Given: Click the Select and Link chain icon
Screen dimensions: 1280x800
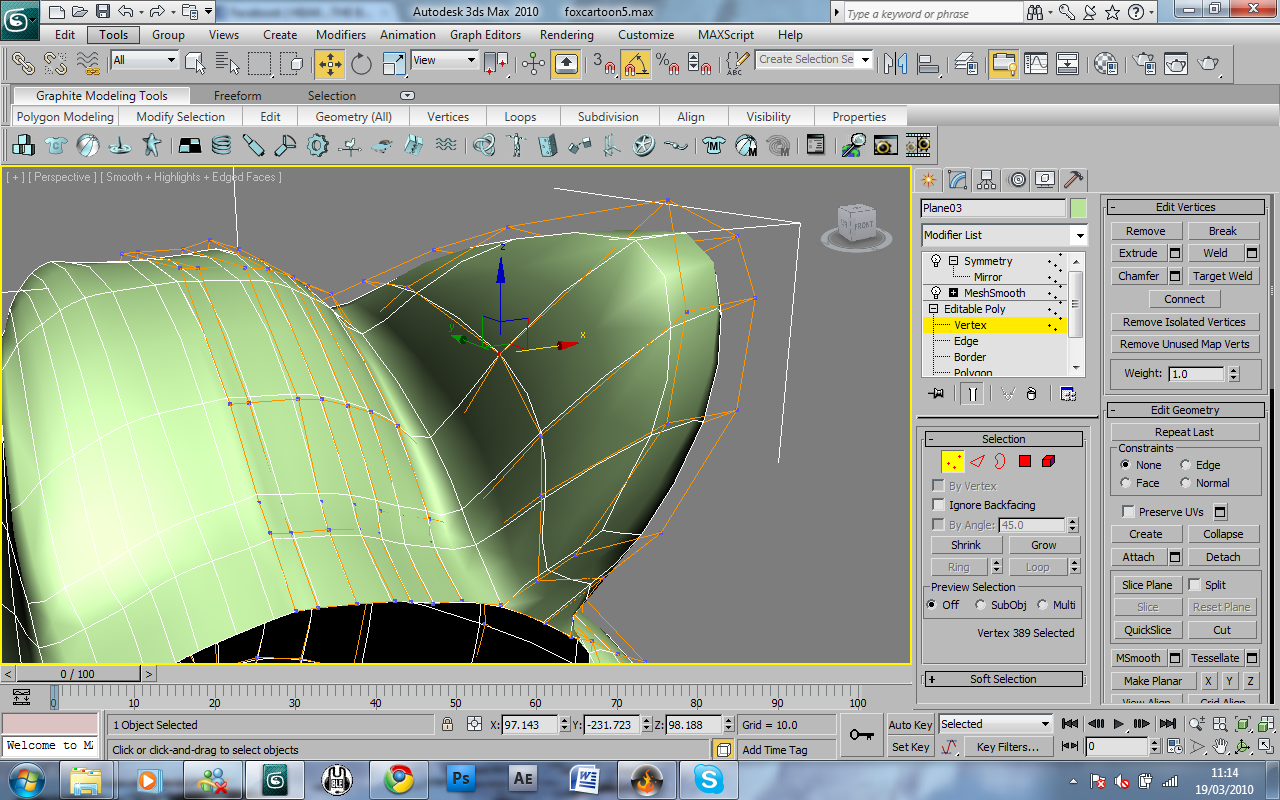Looking at the screenshot, I should coord(23,64).
